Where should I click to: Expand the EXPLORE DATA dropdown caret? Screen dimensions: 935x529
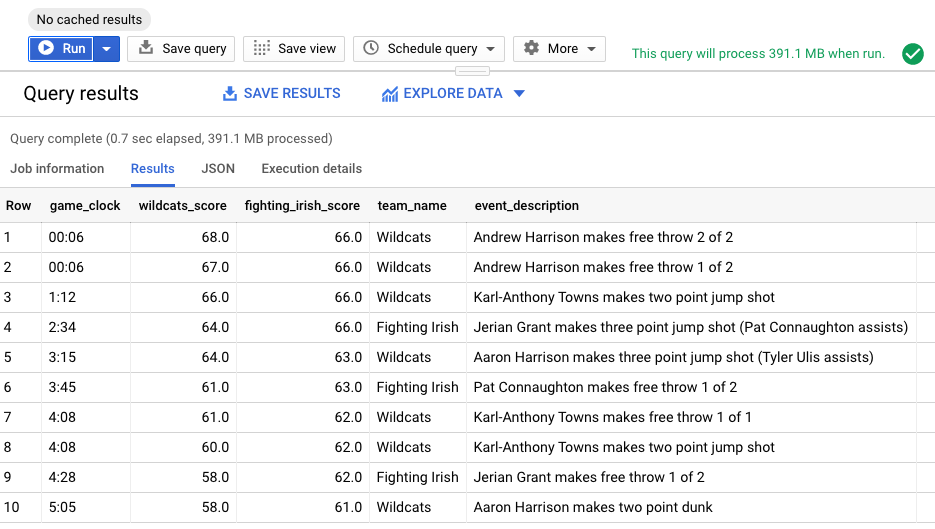(x=519, y=94)
